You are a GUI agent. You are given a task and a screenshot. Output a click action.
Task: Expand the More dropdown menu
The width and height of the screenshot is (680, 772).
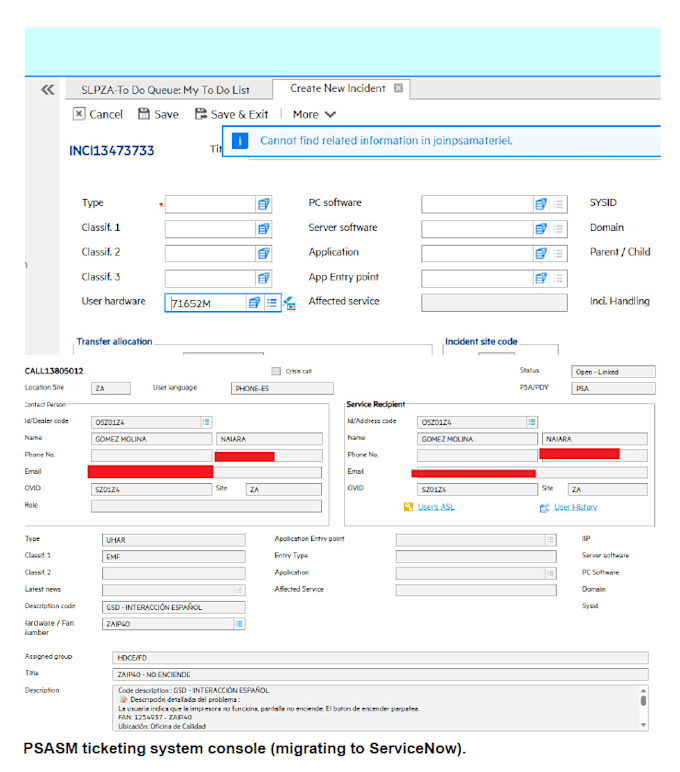pos(314,114)
